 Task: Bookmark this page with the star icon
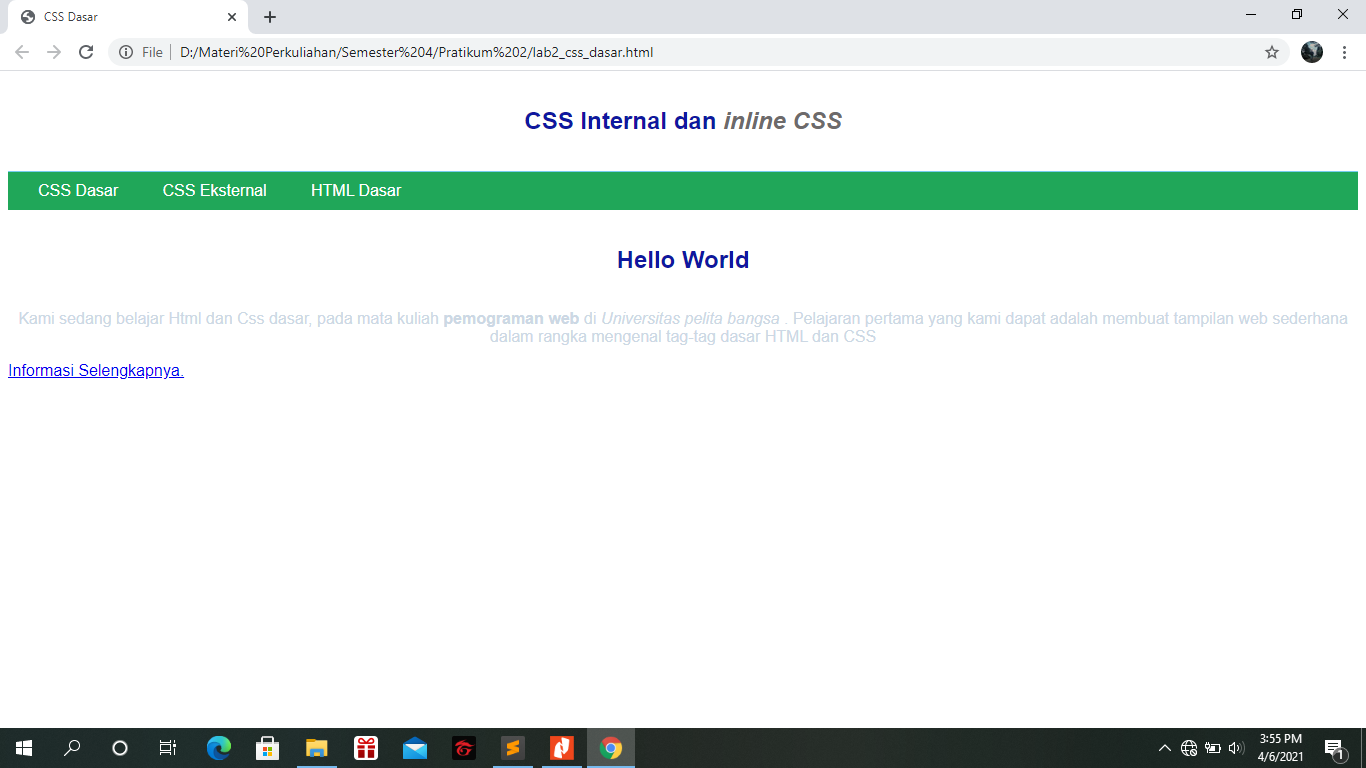pos(1272,52)
